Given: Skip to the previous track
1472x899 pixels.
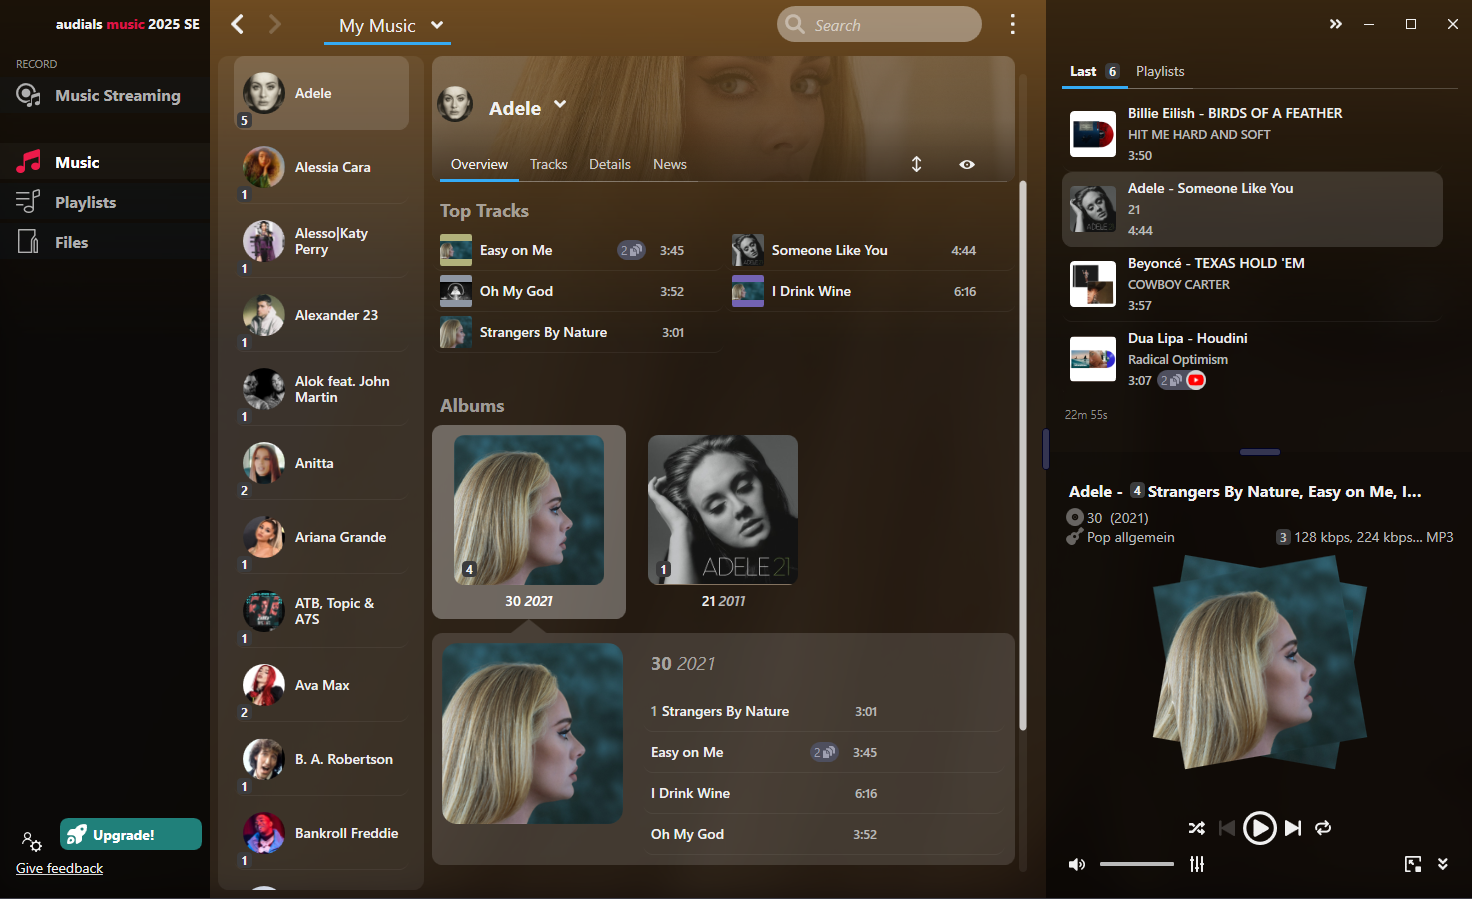Looking at the screenshot, I should pos(1227,828).
